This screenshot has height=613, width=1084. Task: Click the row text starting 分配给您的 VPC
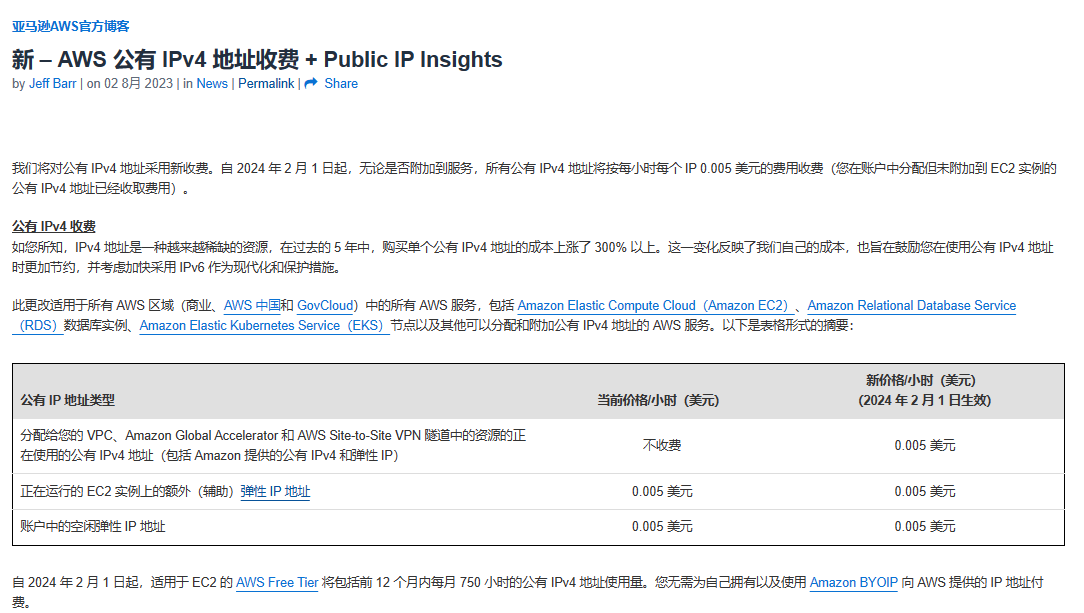point(273,446)
